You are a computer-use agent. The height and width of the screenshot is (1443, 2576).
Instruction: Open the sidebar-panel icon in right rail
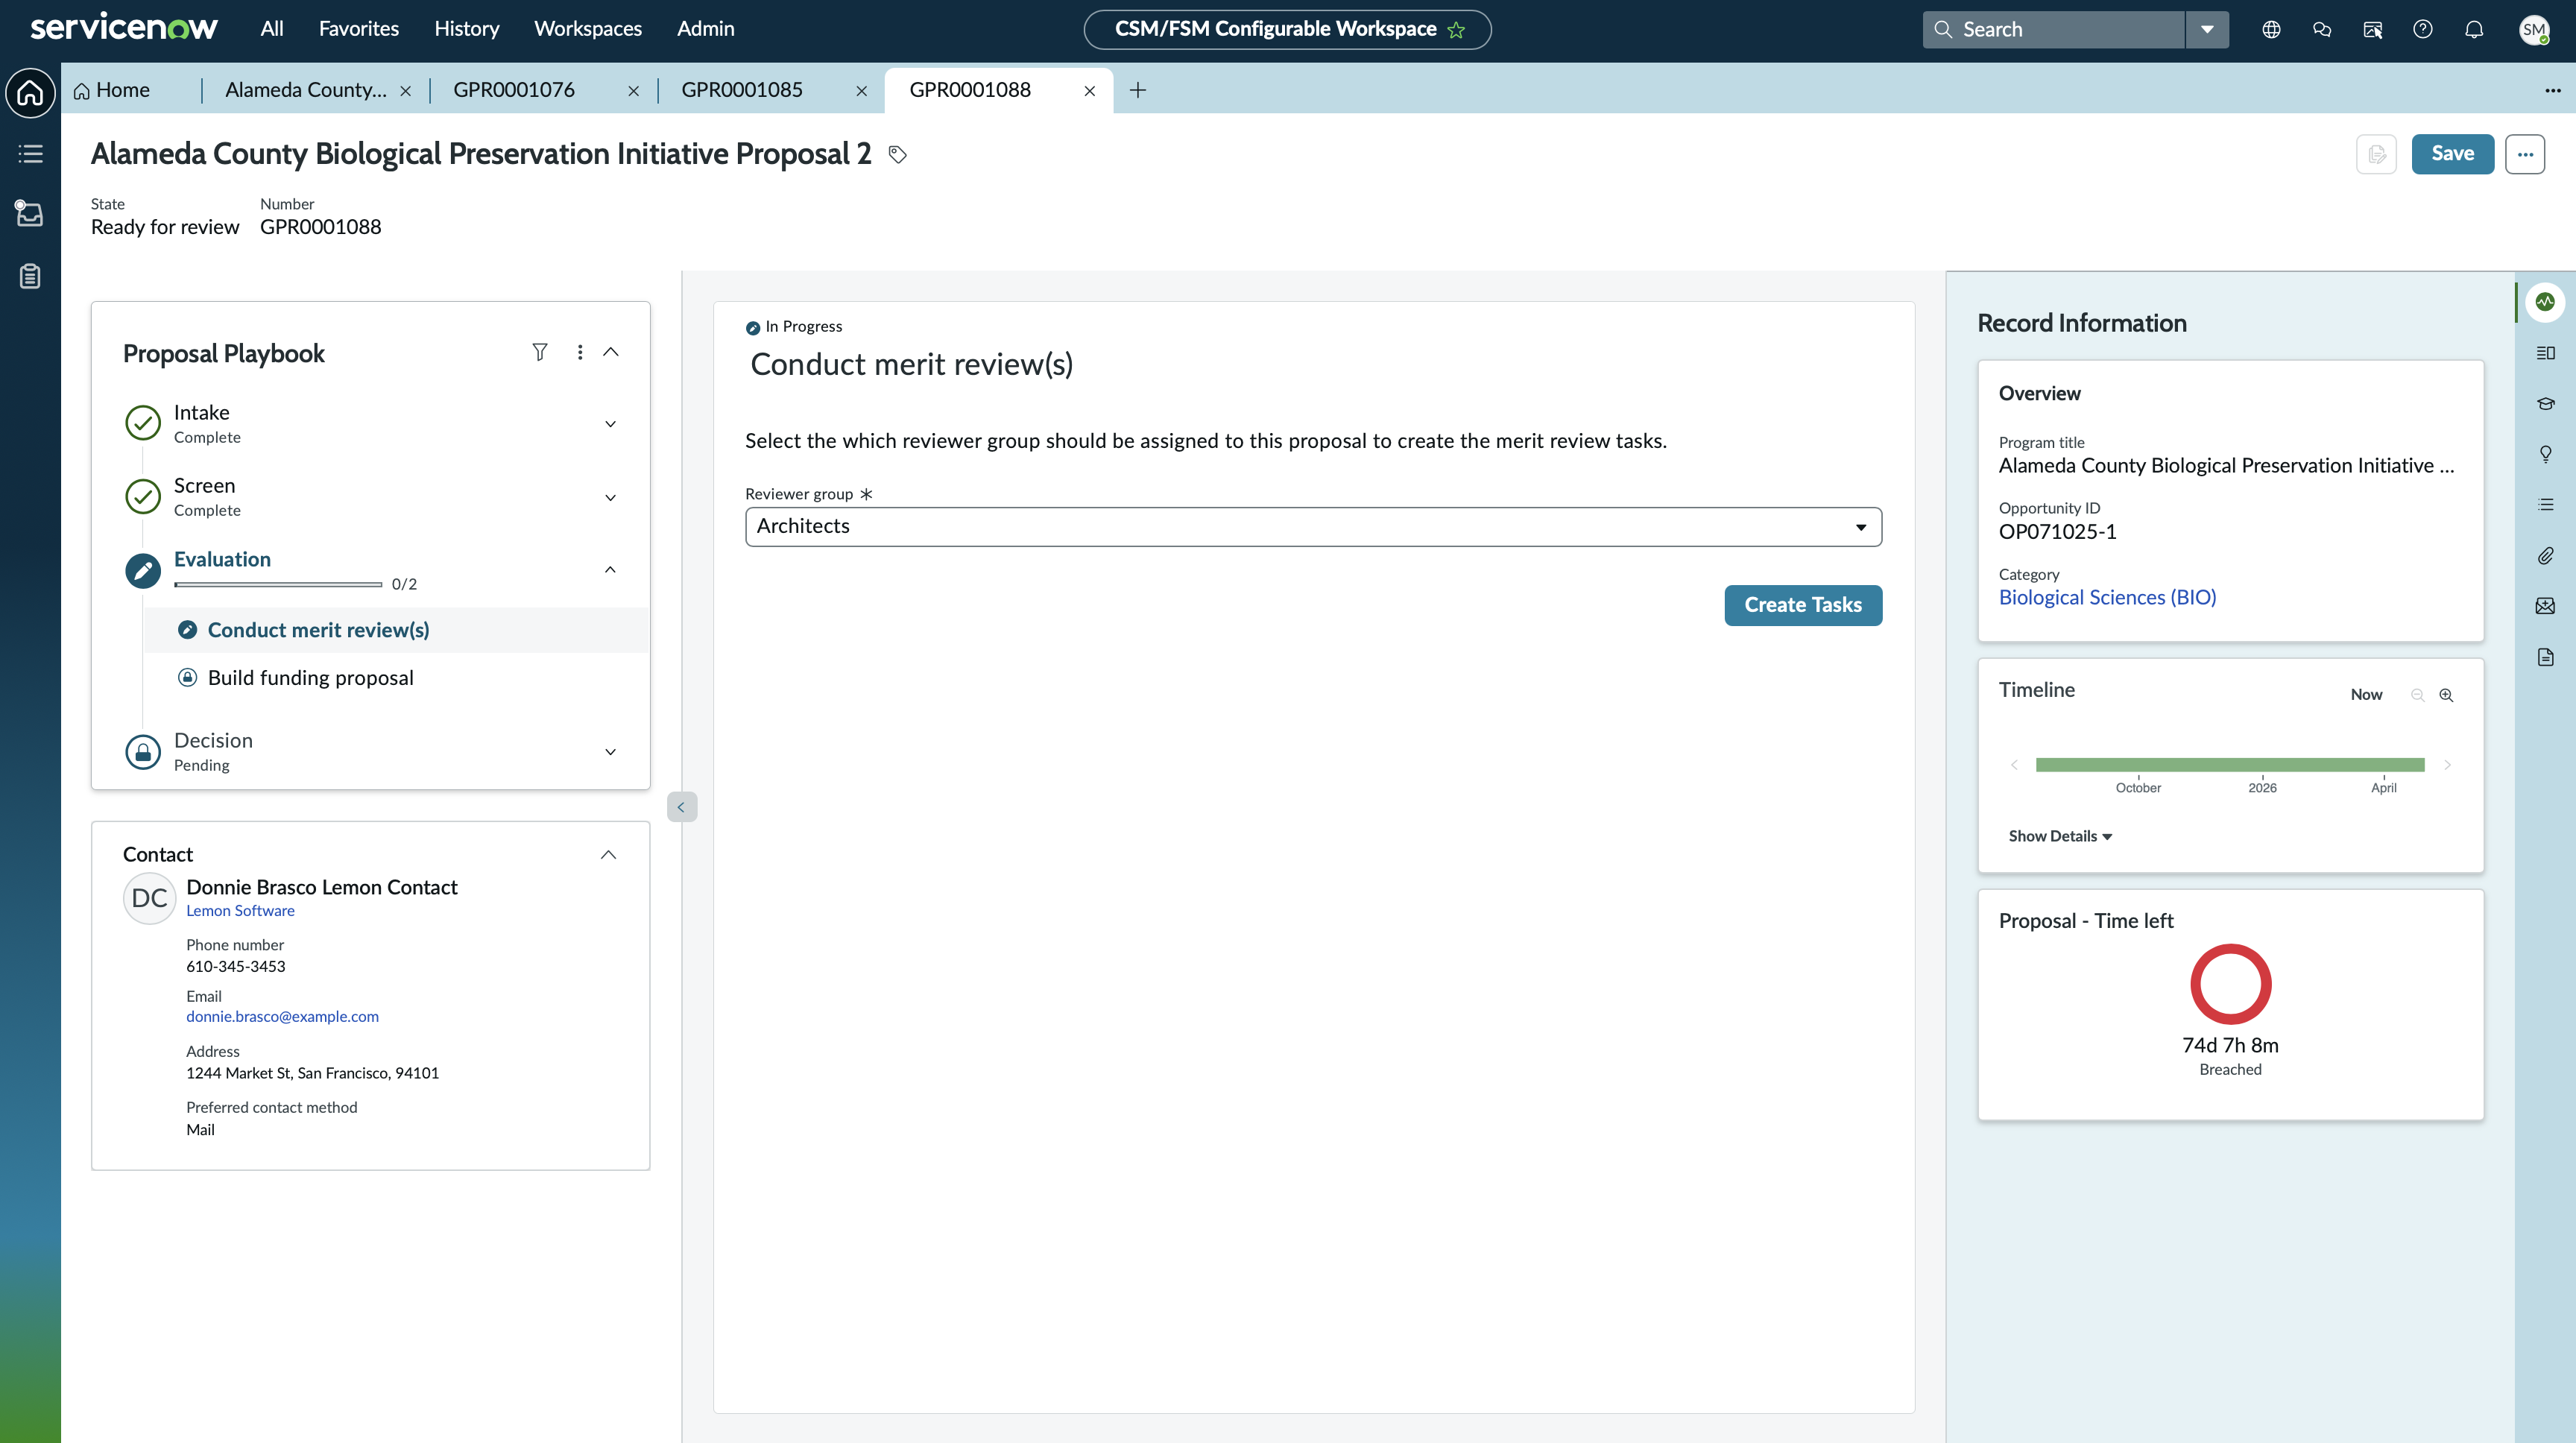point(2545,352)
